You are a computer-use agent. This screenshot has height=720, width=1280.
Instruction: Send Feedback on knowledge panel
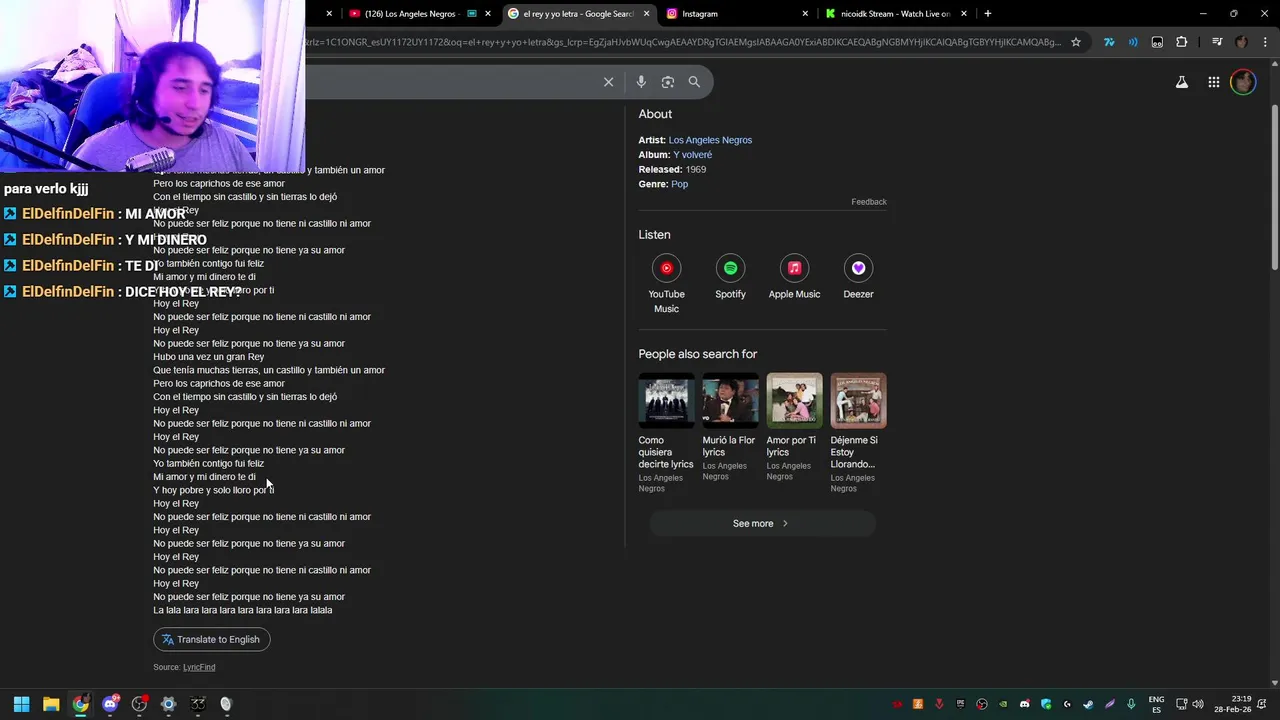tap(869, 202)
